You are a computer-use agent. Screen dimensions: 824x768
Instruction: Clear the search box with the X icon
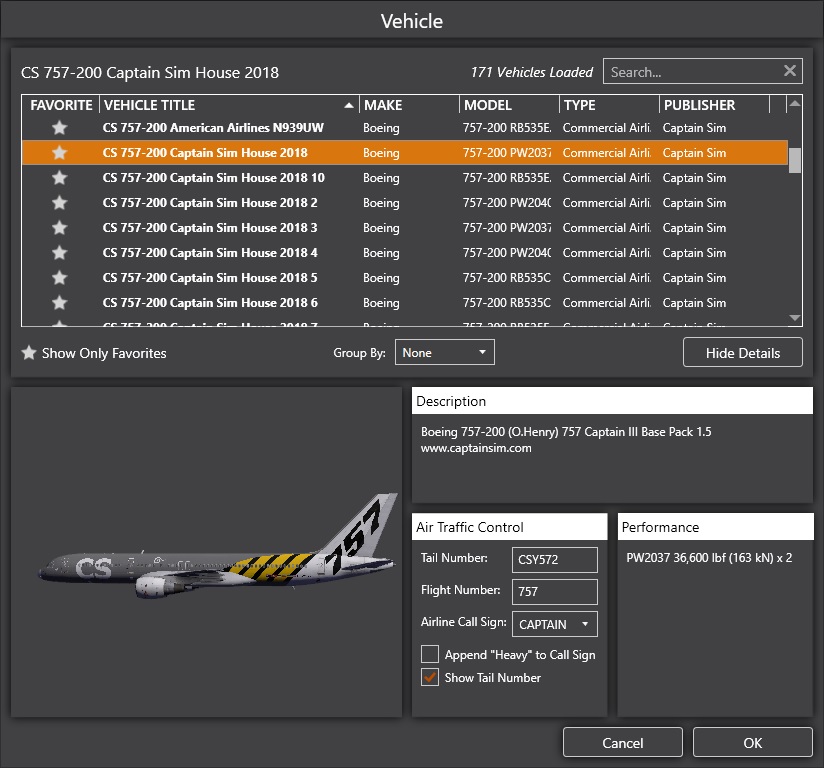pyautogui.click(x=789, y=71)
